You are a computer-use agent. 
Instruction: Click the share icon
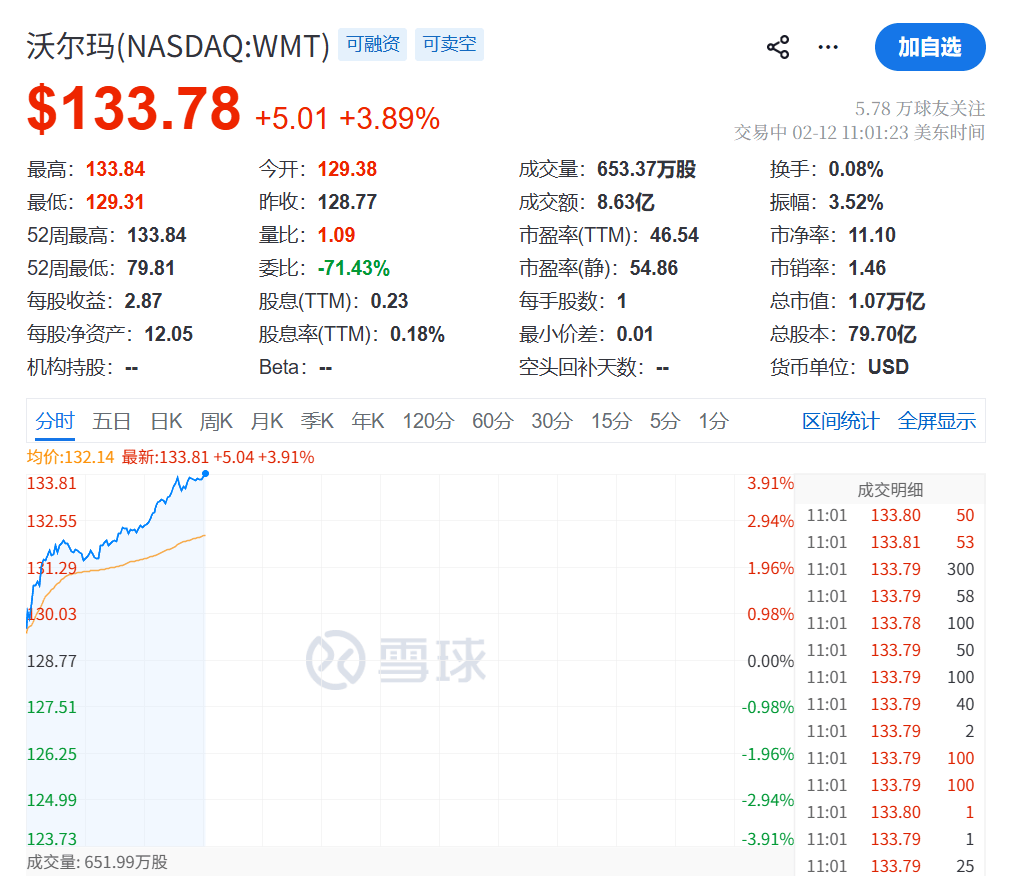point(779,46)
